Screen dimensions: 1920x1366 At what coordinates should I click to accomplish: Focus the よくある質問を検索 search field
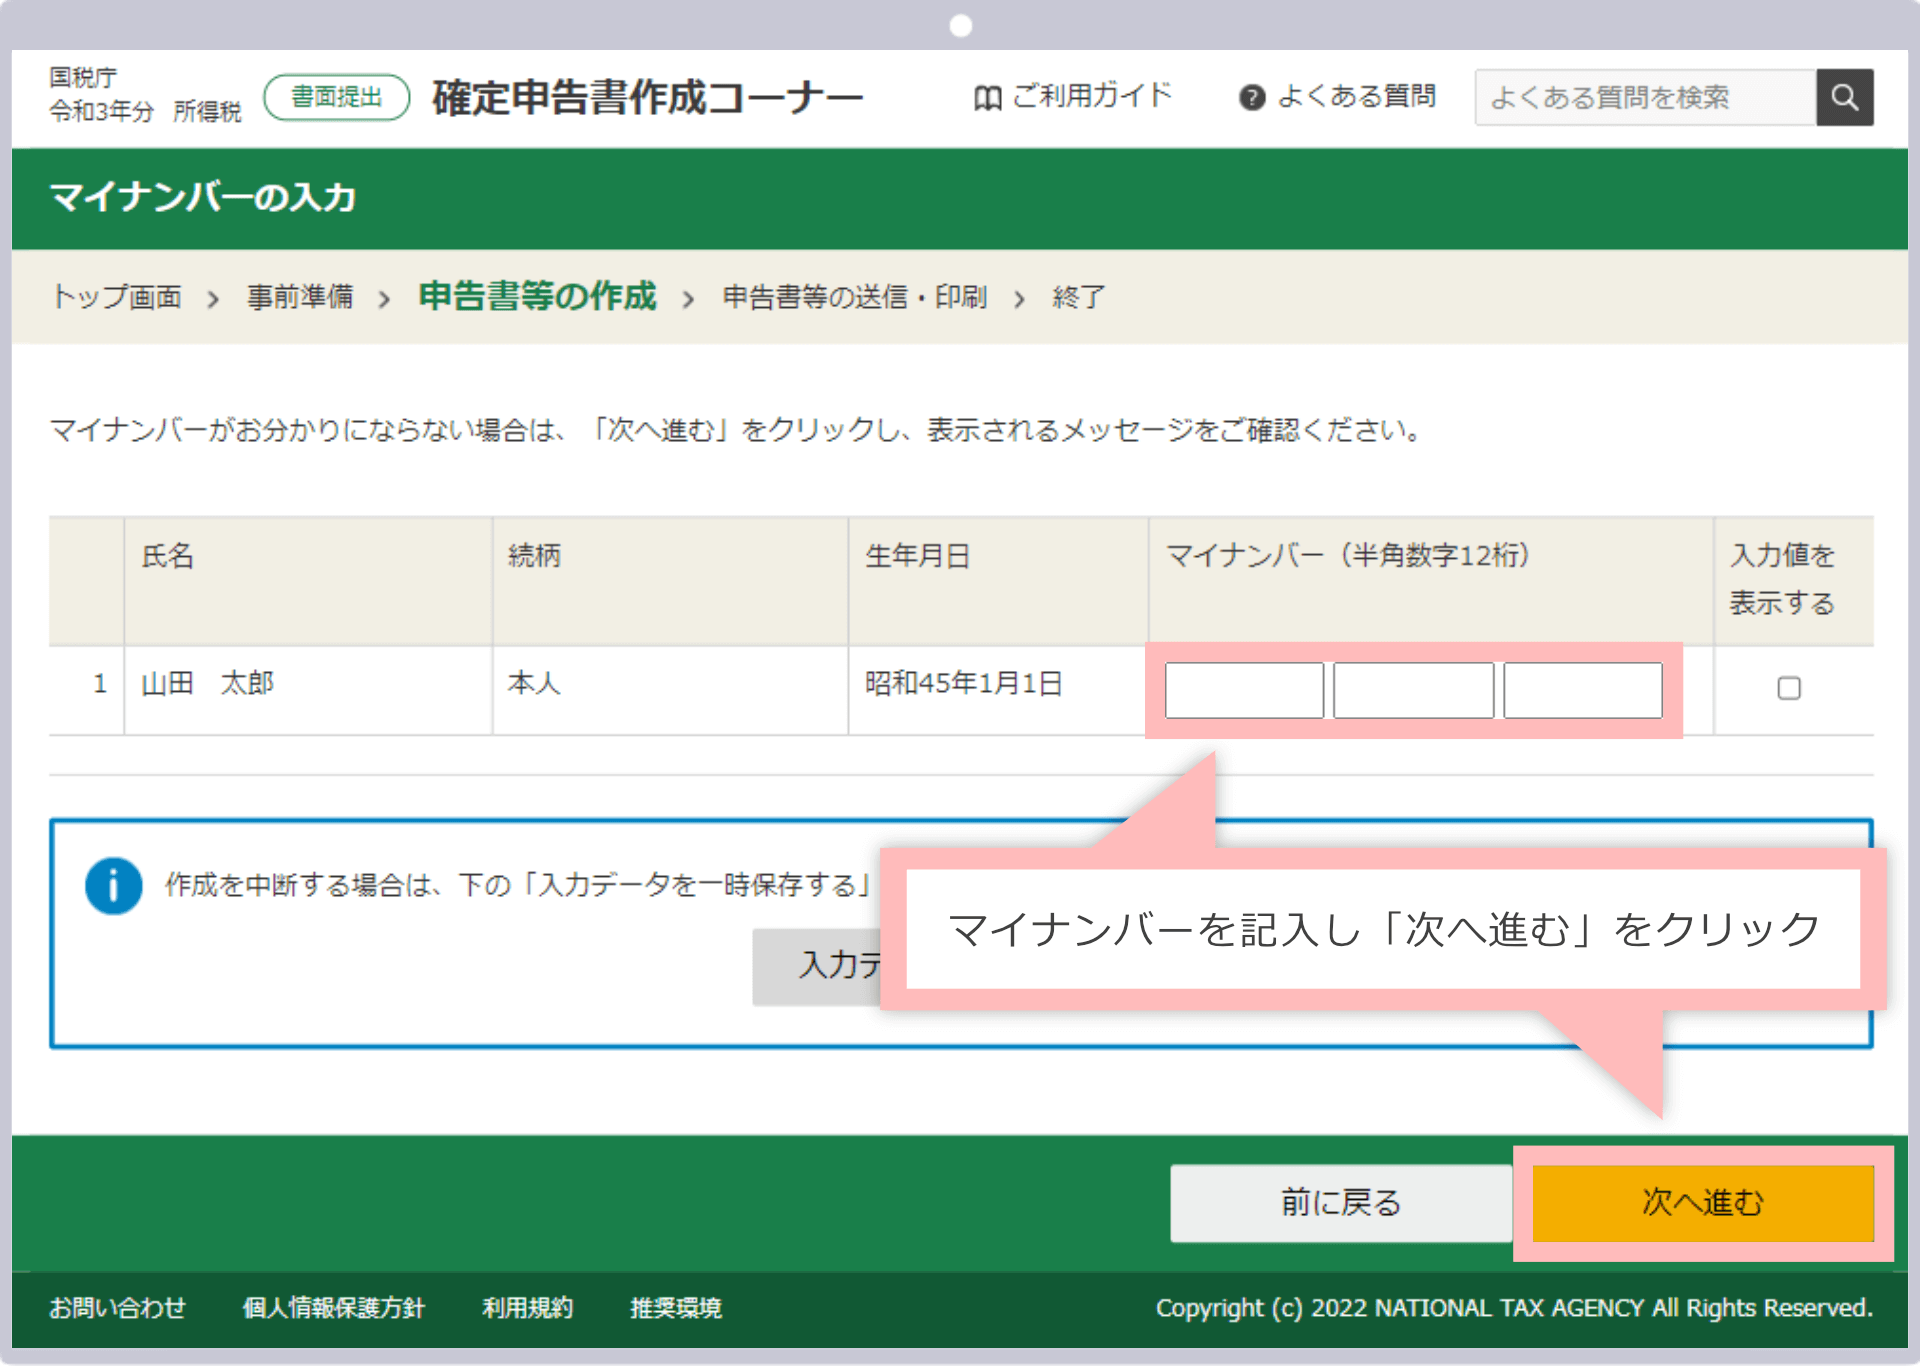coord(1645,97)
